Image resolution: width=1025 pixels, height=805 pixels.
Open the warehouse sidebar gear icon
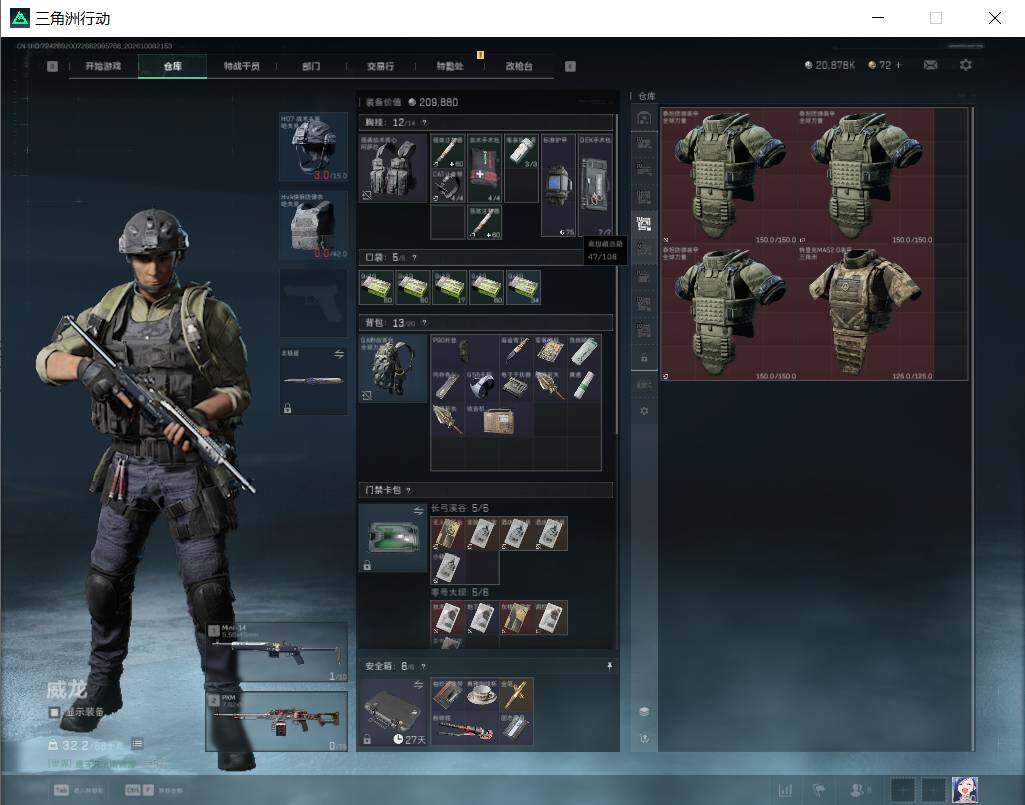[644, 411]
